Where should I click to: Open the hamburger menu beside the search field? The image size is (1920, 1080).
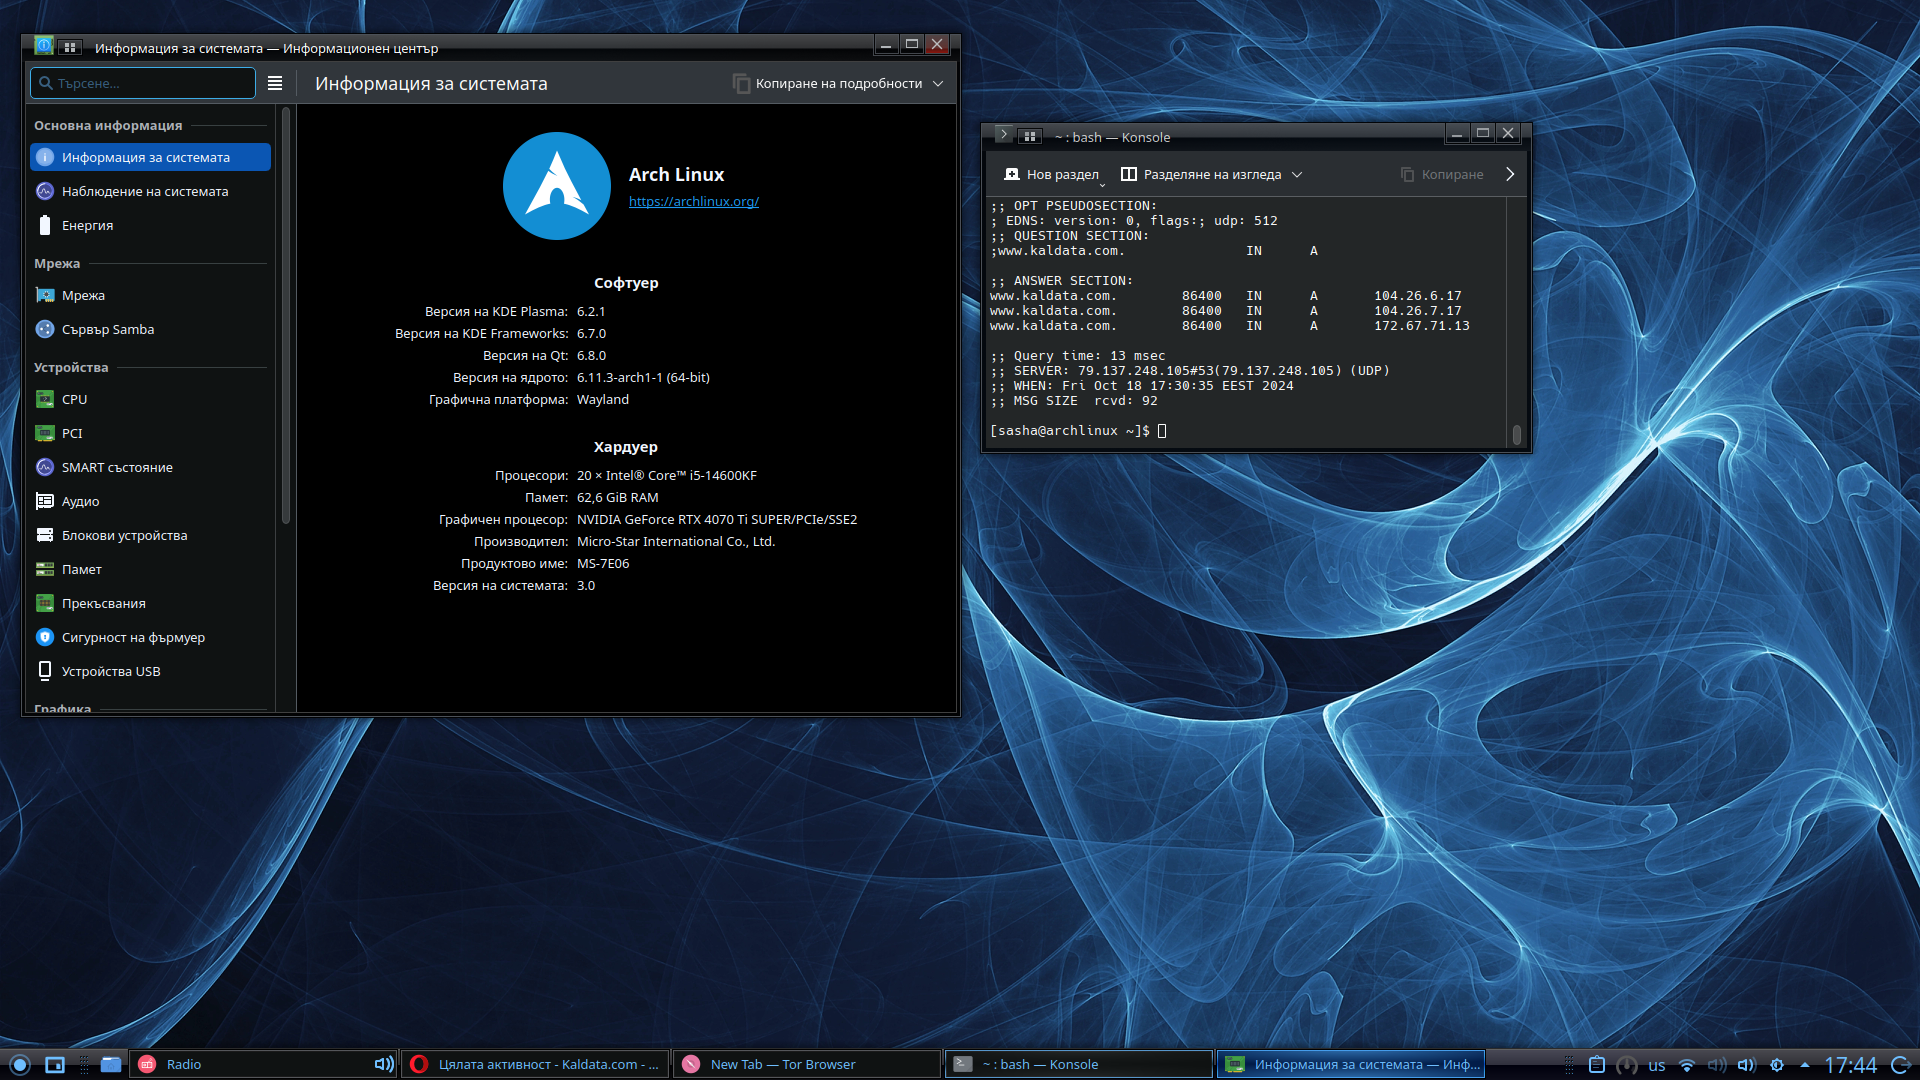coord(275,83)
